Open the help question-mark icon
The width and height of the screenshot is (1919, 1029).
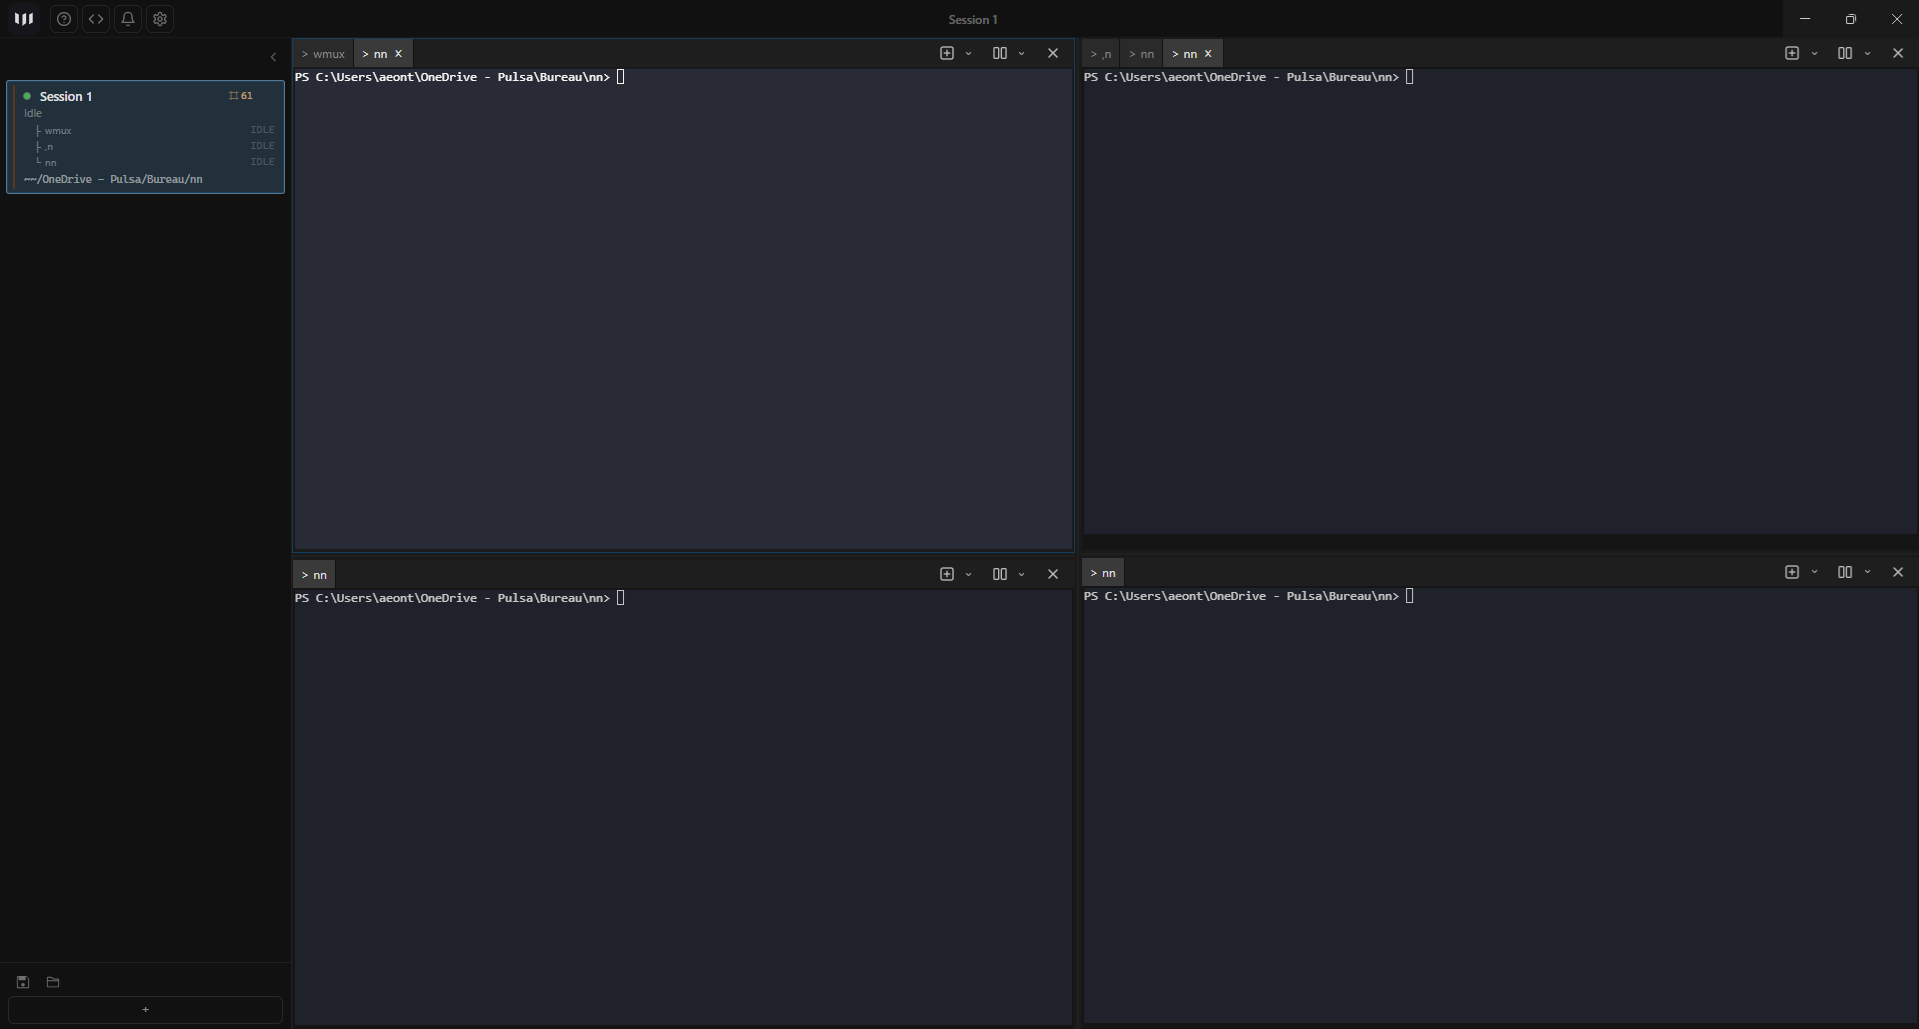[64, 19]
